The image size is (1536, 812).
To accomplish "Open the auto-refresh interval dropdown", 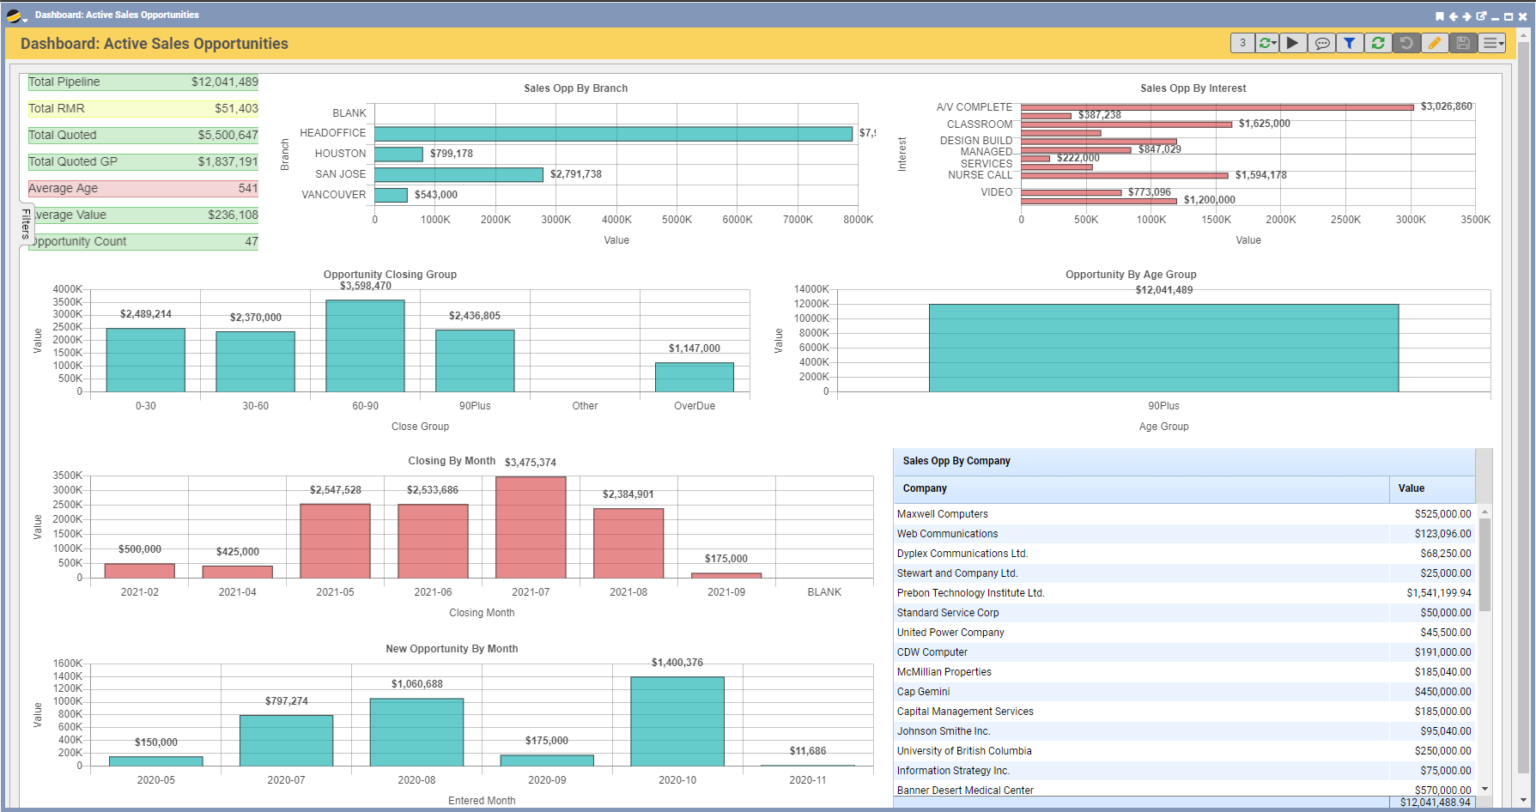I will click(1268, 43).
